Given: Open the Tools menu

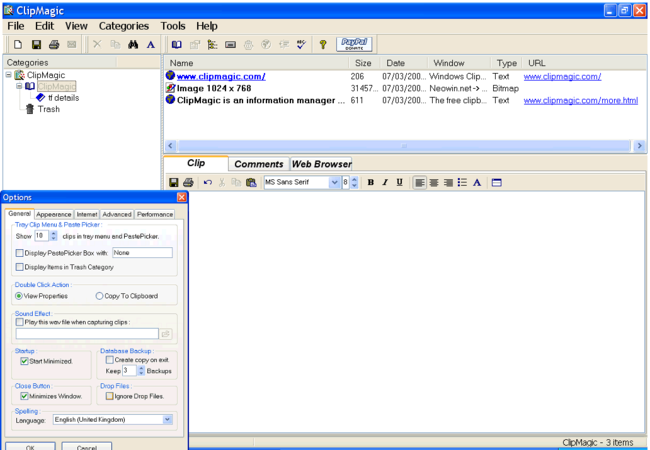Looking at the screenshot, I should [x=173, y=26].
